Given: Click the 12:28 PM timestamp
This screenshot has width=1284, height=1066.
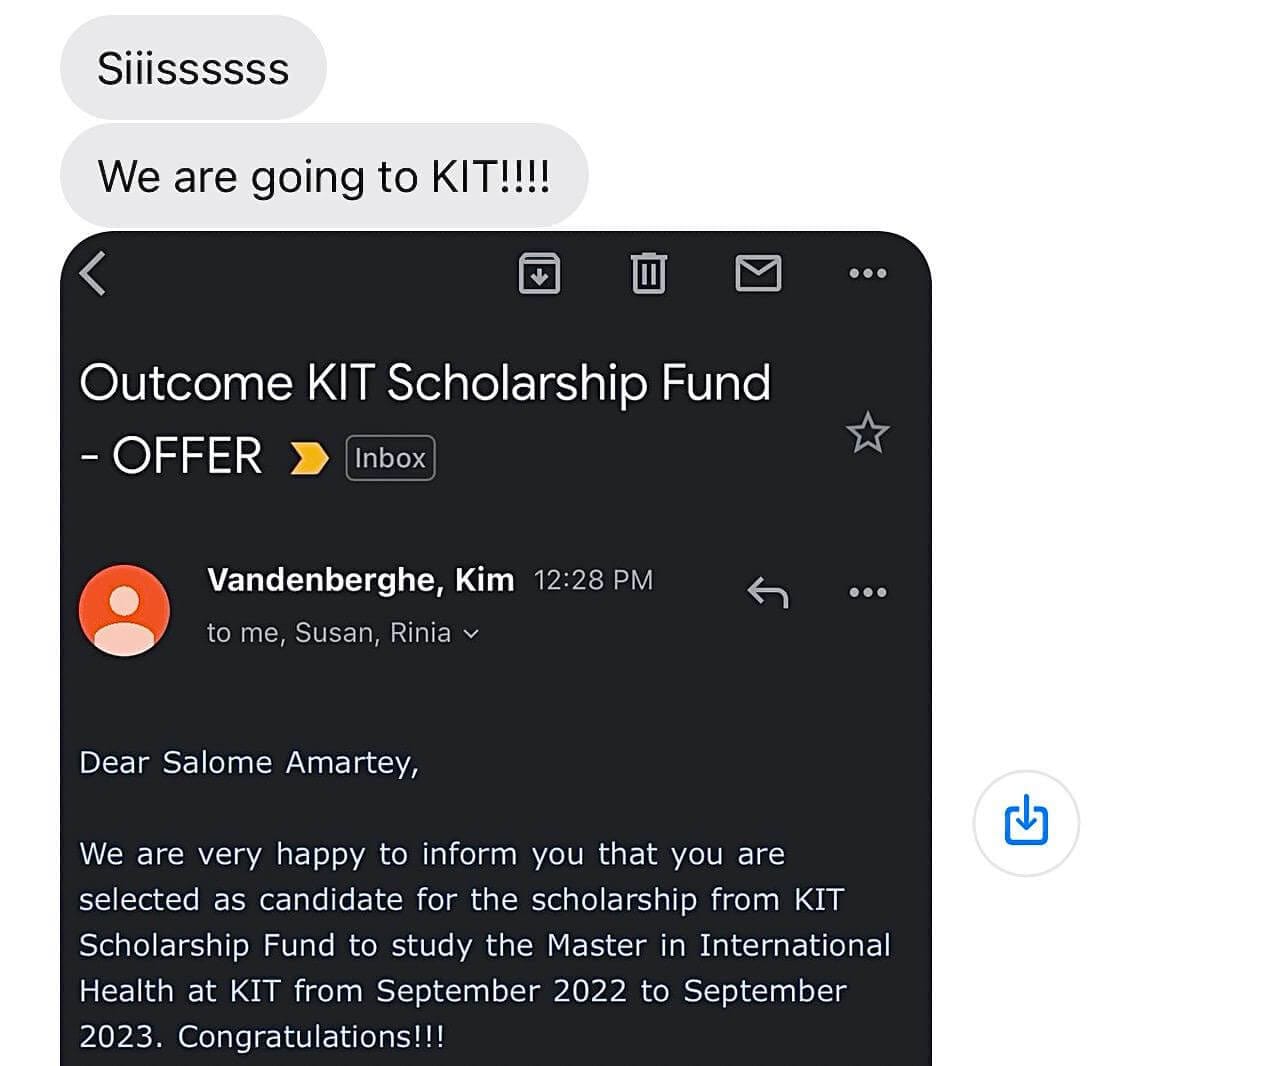Looking at the screenshot, I should click(593, 580).
